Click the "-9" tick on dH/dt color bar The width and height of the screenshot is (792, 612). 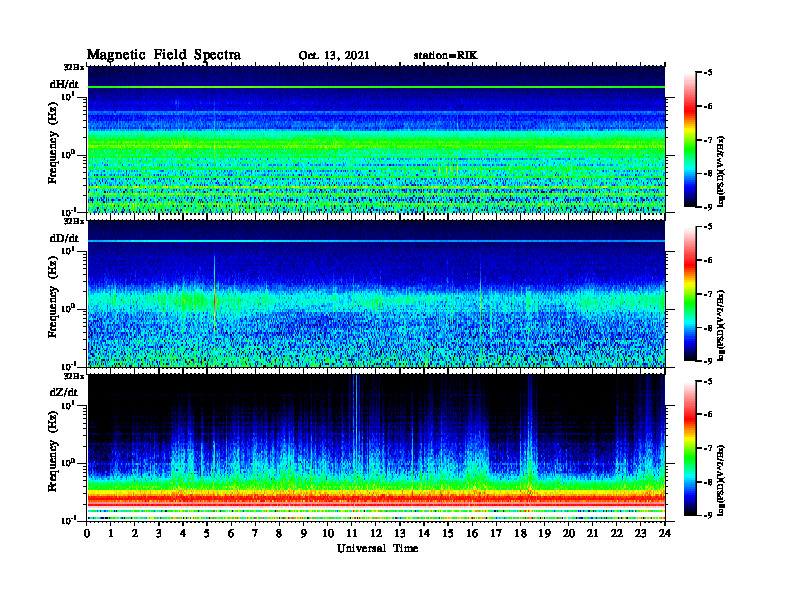[x=708, y=207]
